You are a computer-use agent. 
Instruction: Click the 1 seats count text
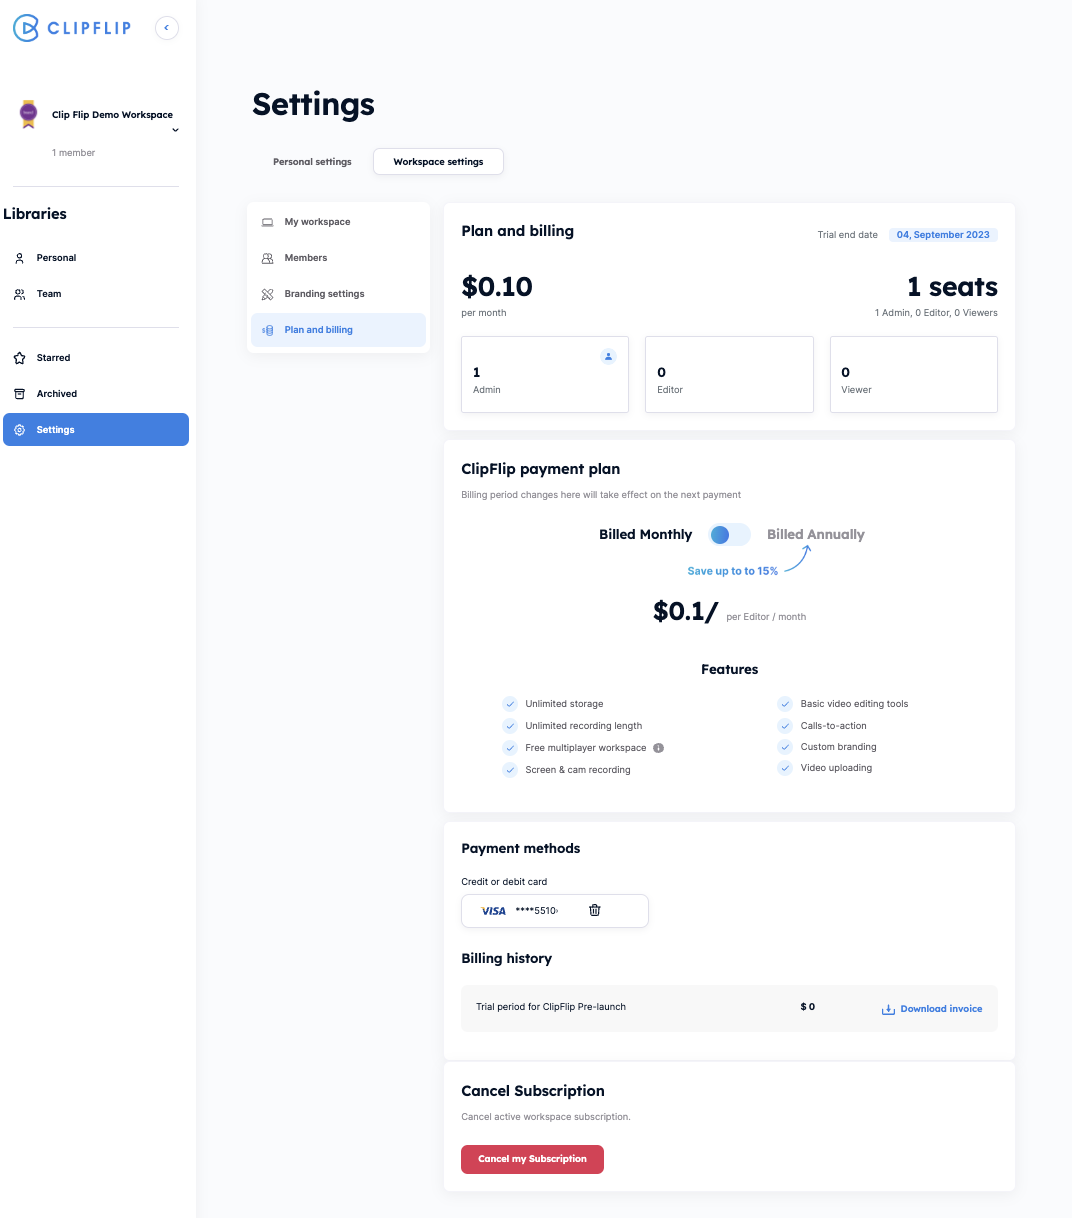pos(952,287)
